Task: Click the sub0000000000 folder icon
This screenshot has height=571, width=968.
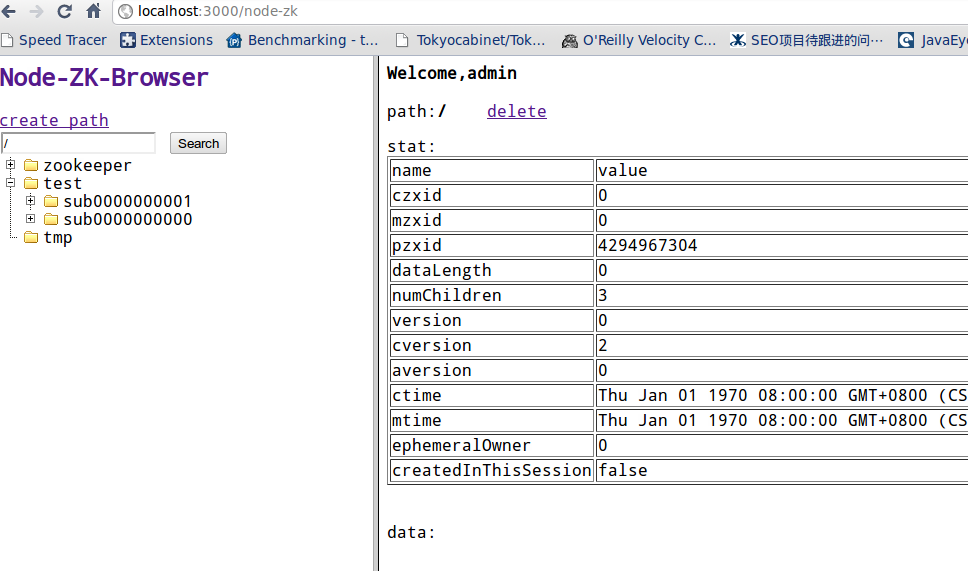Action: coord(51,219)
